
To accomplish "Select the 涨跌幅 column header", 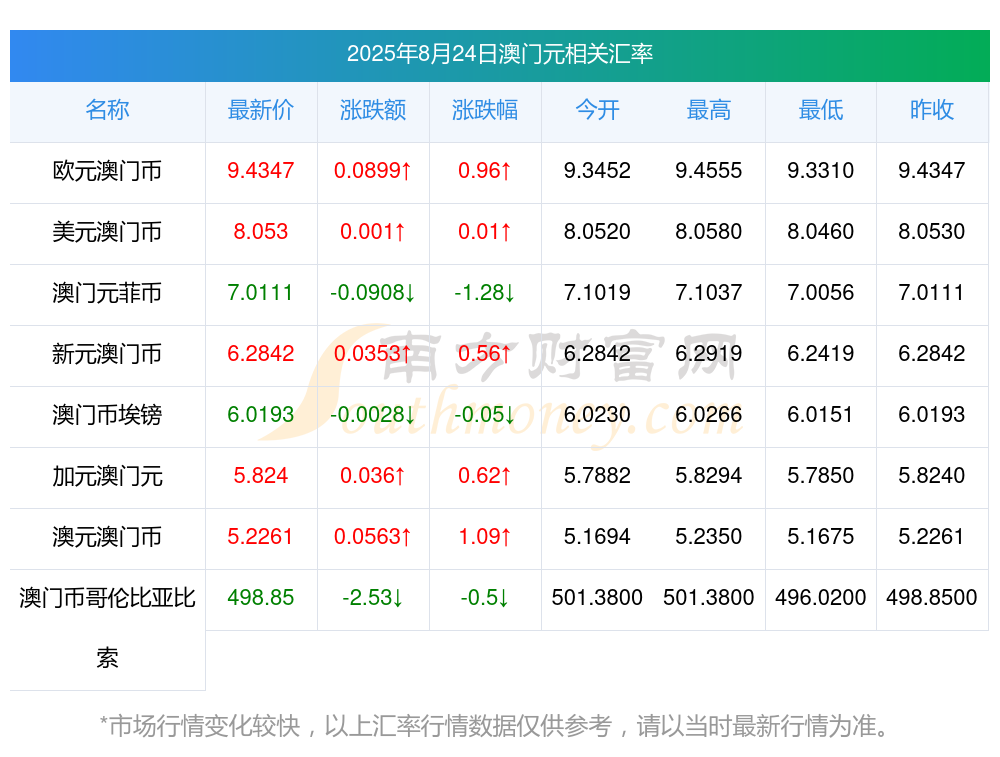I will click(x=485, y=110).
